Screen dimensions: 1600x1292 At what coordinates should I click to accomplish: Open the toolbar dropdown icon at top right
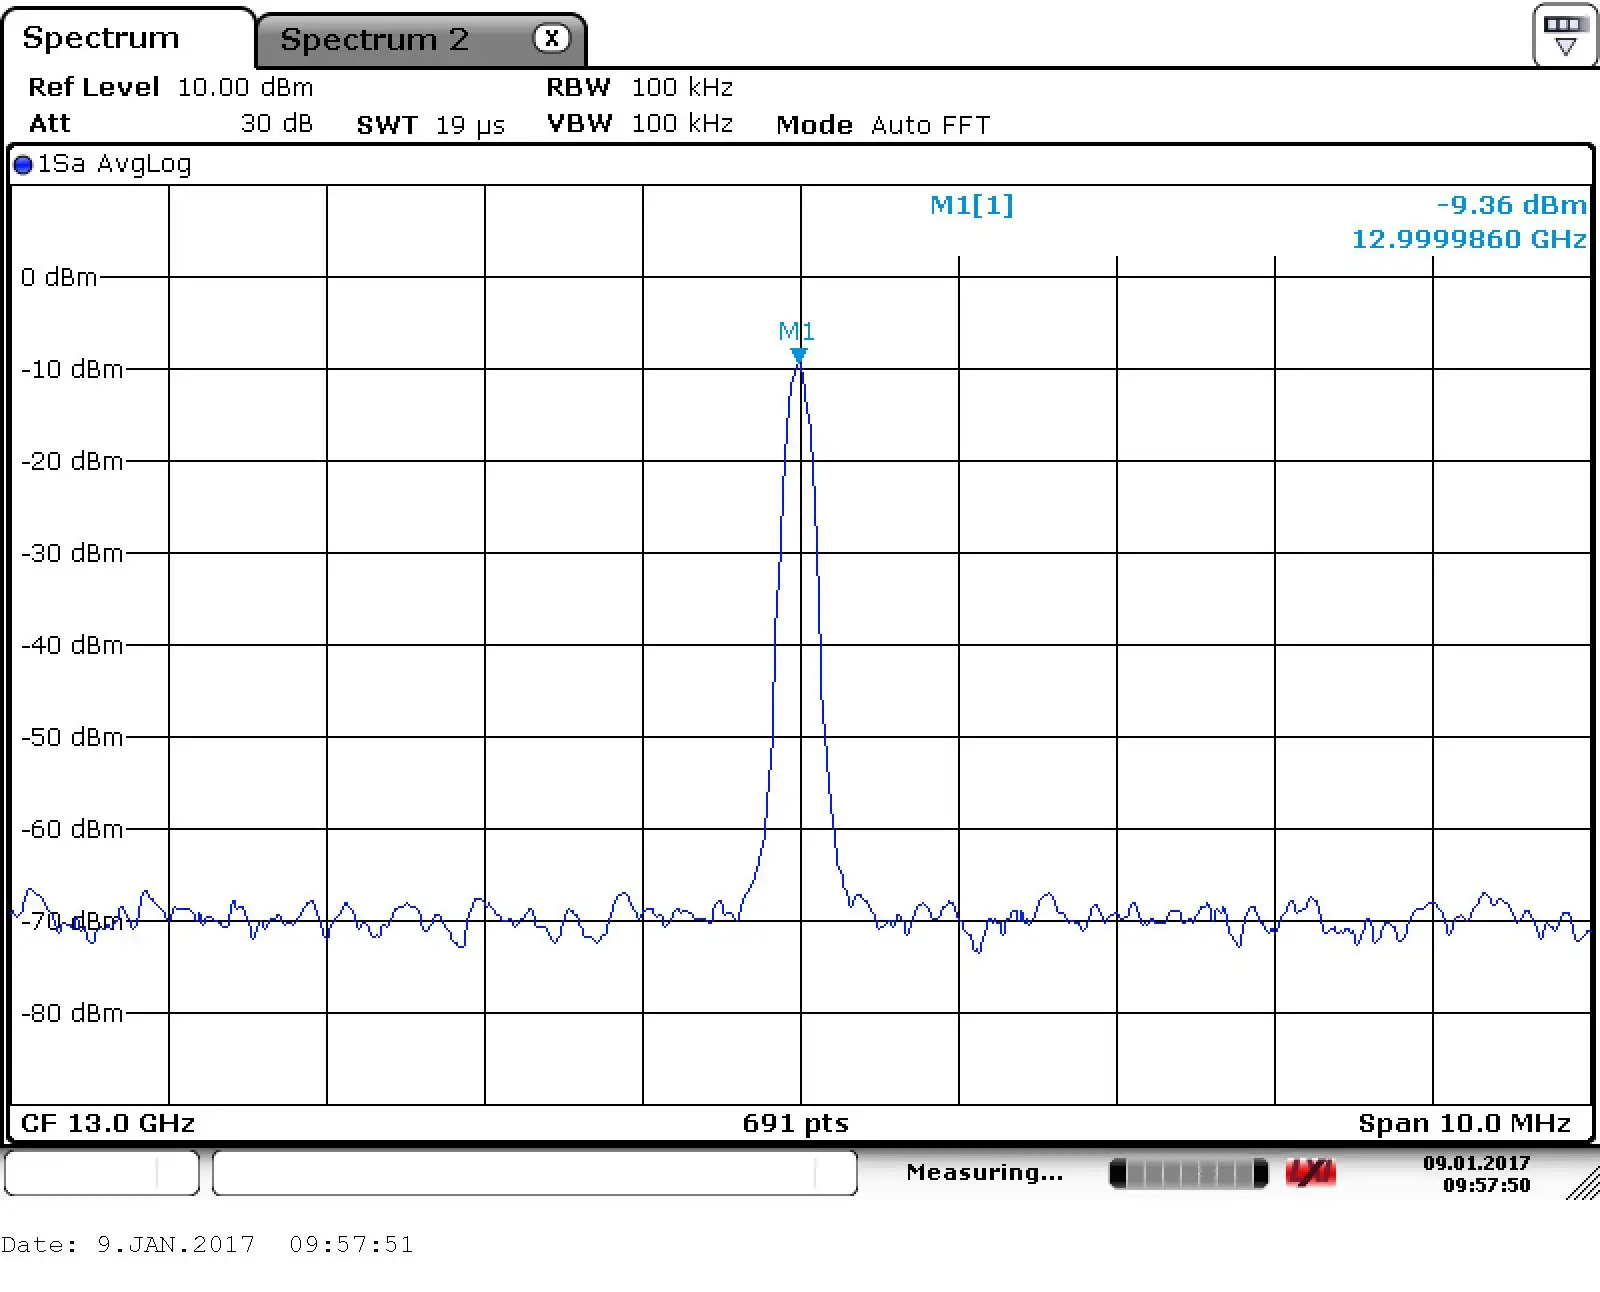(x=1565, y=36)
